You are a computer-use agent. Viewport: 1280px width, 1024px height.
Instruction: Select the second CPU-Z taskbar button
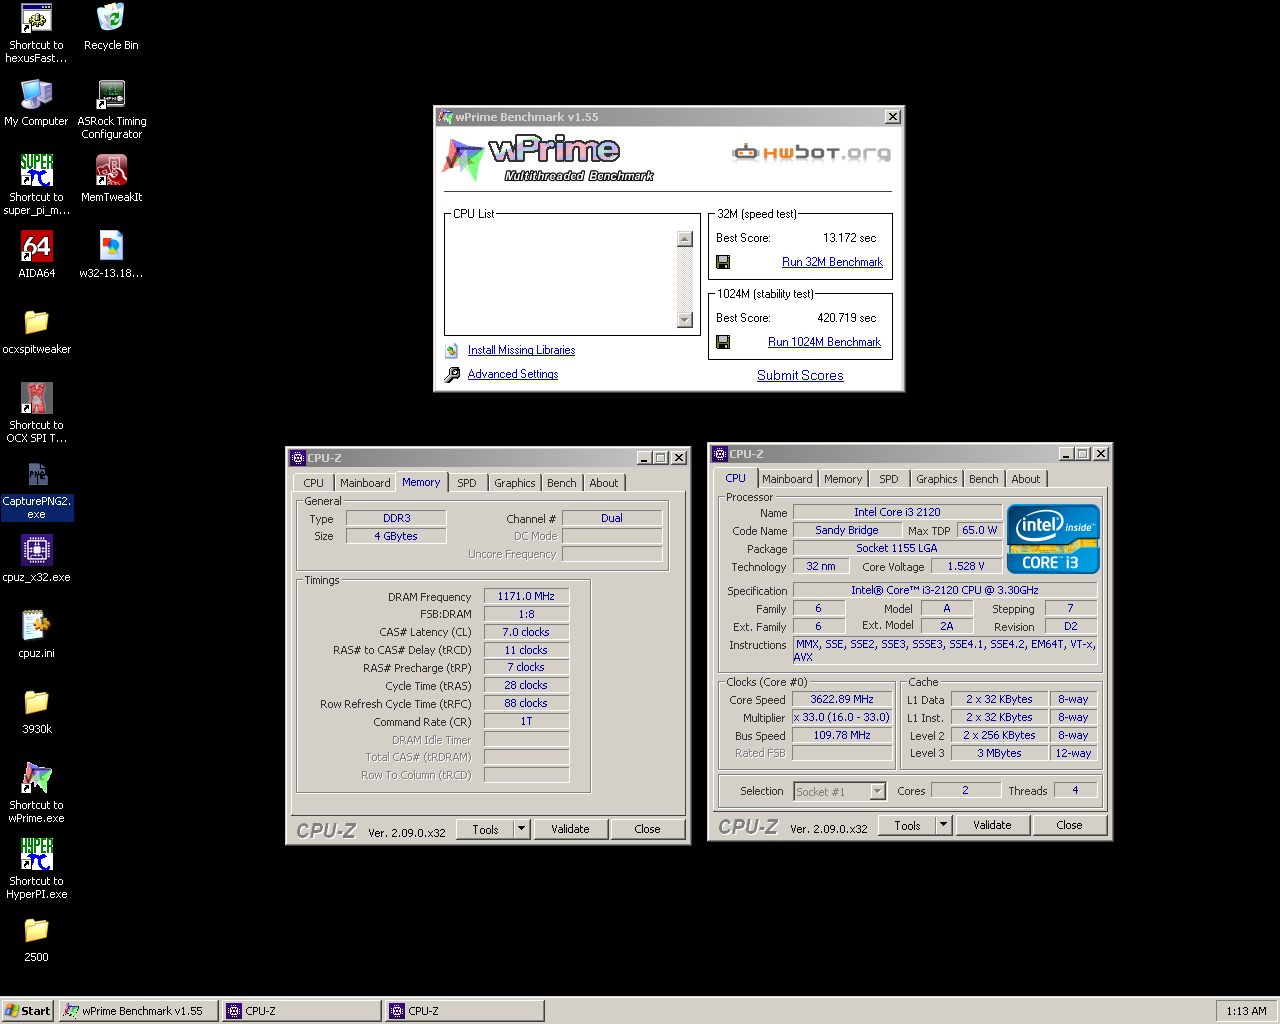(x=465, y=1011)
